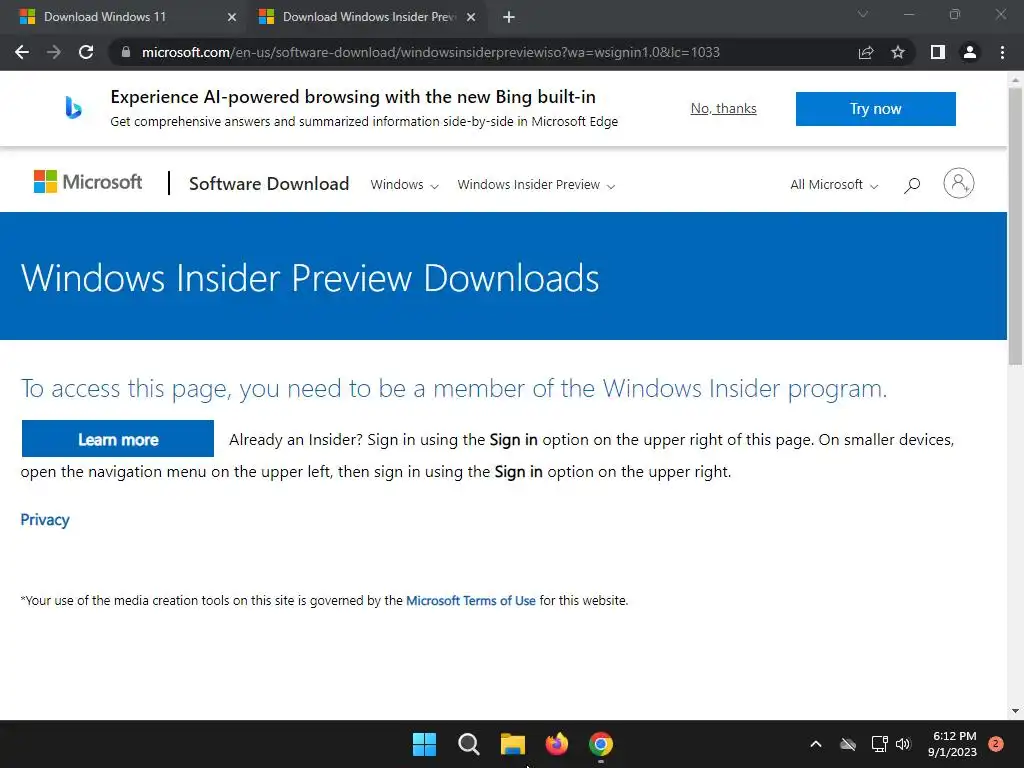Click the Chrome taskbar icon
This screenshot has width=1024, height=768.
(601, 744)
